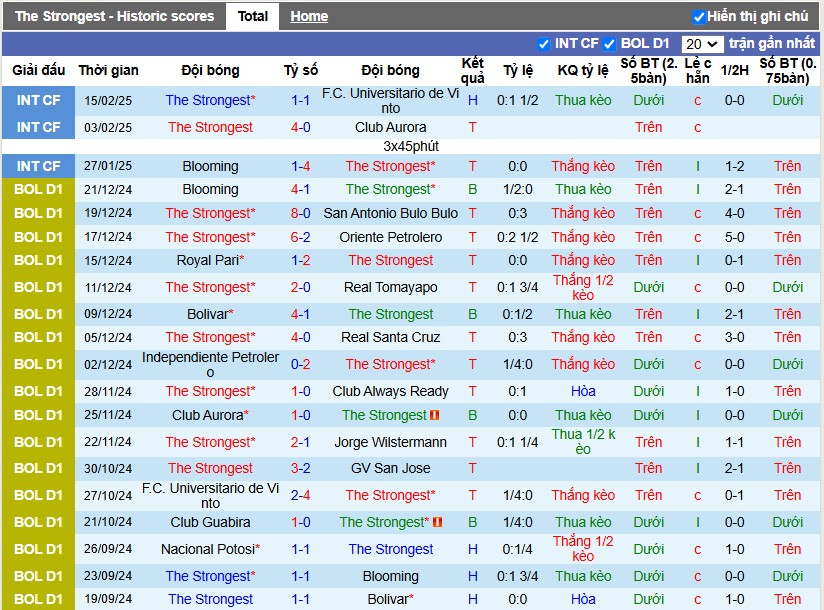Click the Kết quả column header

(x=472, y=70)
